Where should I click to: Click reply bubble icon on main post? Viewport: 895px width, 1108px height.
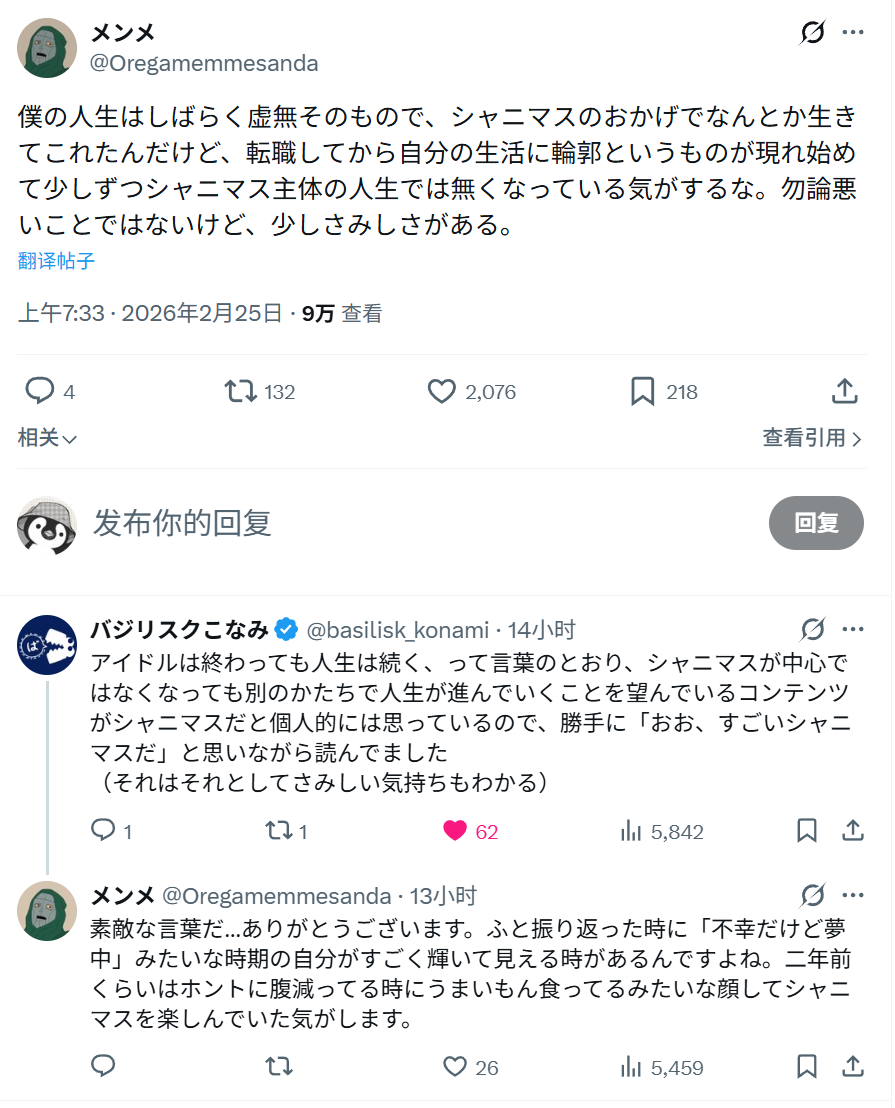point(39,391)
